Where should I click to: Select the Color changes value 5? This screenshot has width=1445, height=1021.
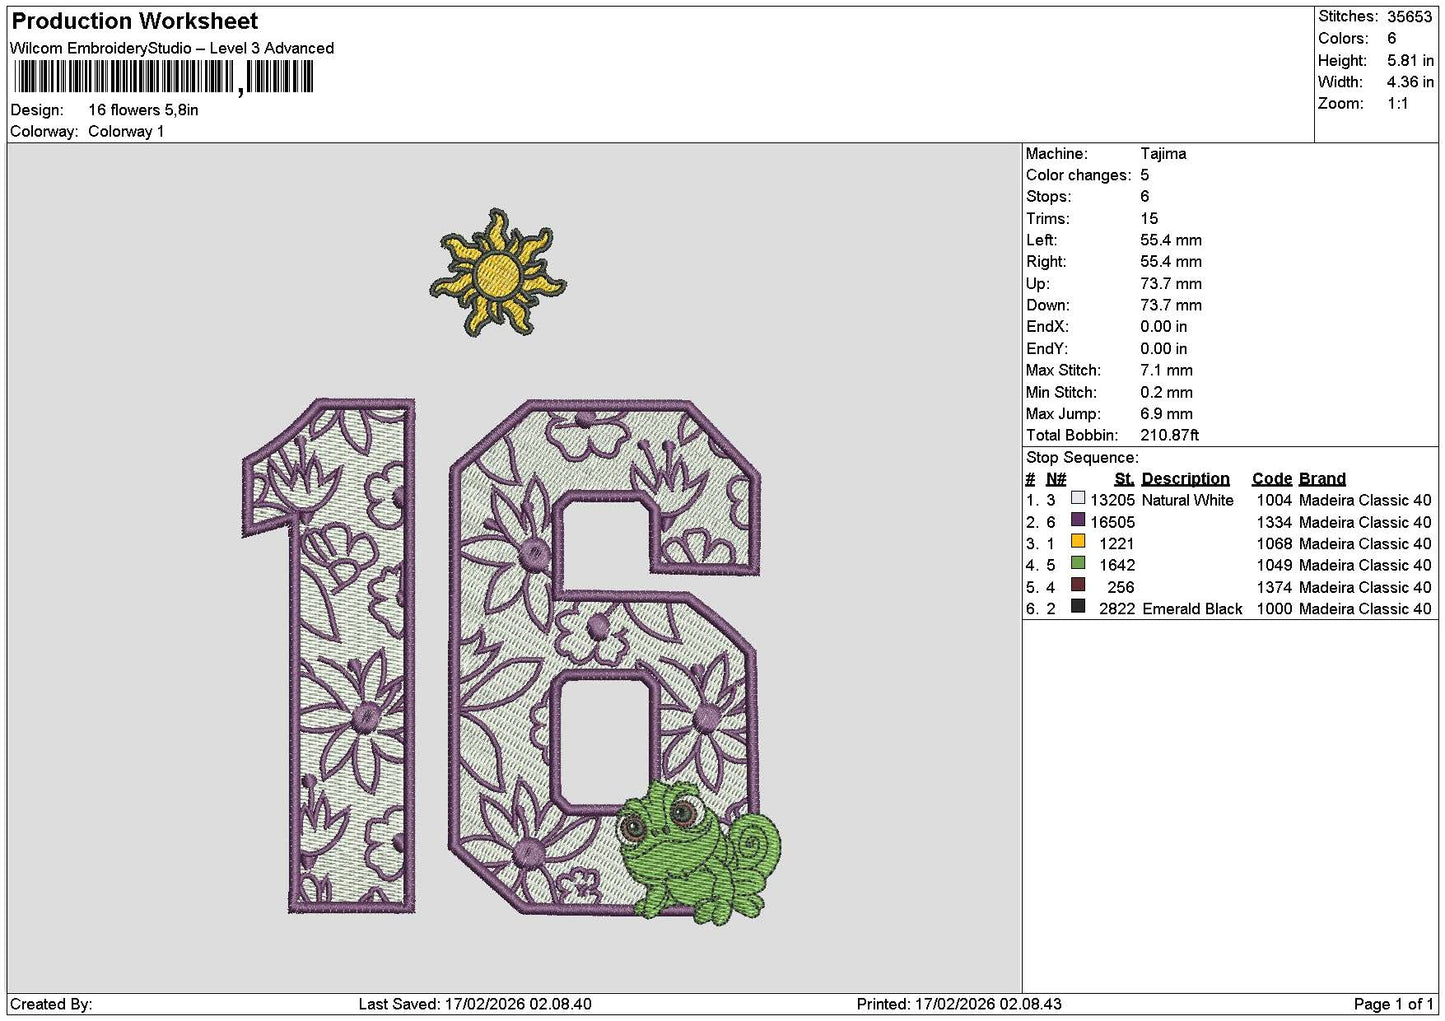pyautogui.click(x=1145, y=175)
